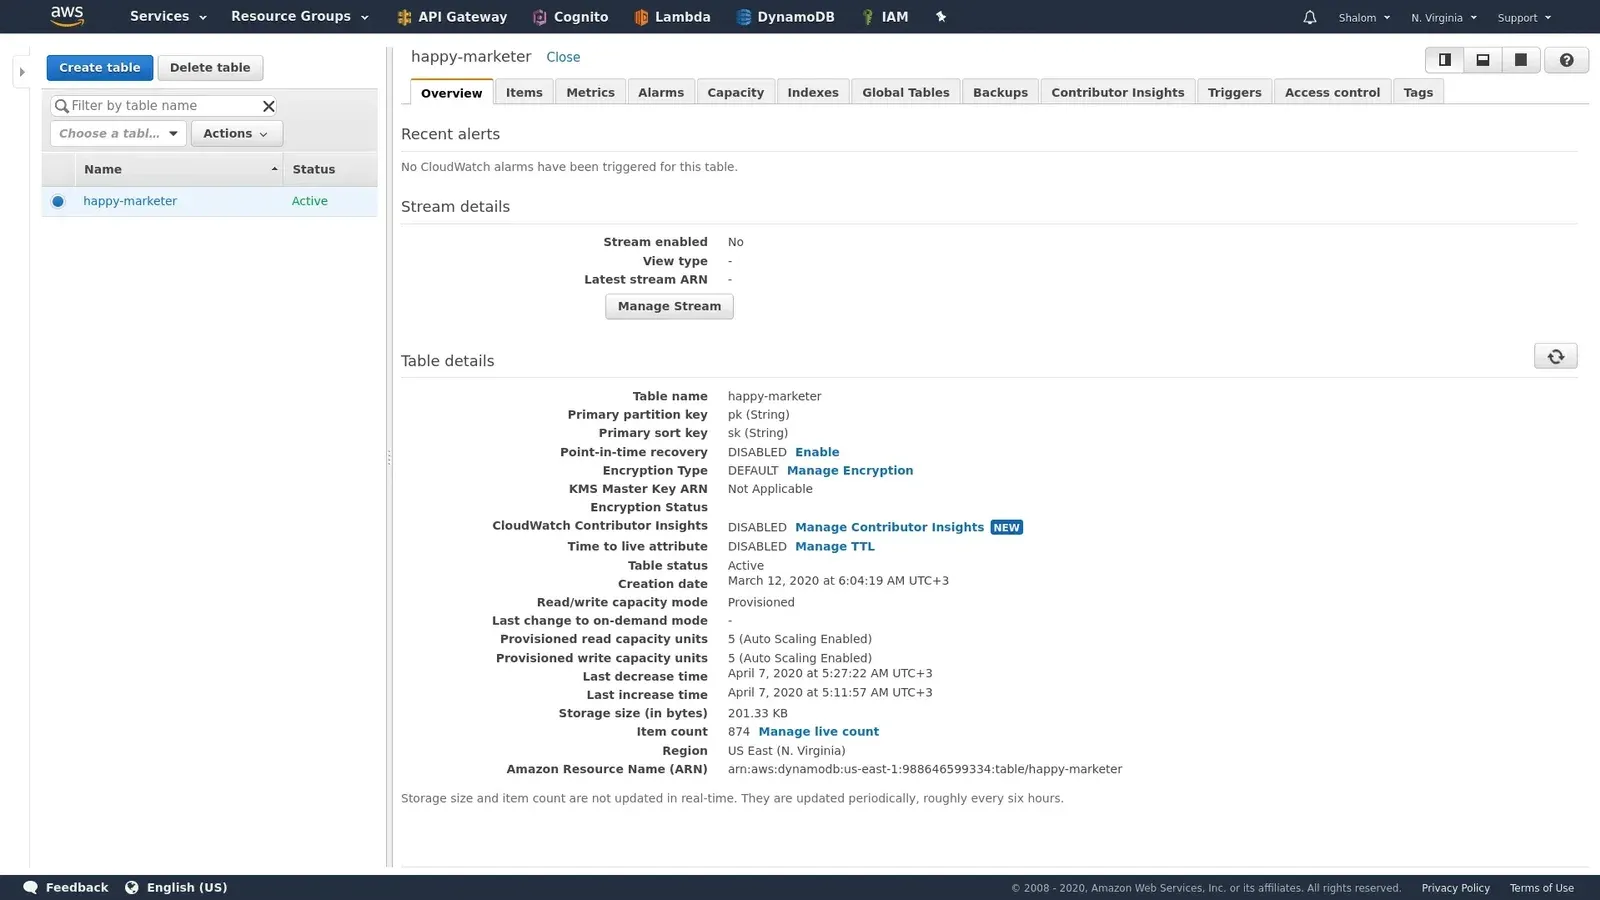Switch to side-by-side split panel layout
1600x900 pixels.
point(1445,60)
